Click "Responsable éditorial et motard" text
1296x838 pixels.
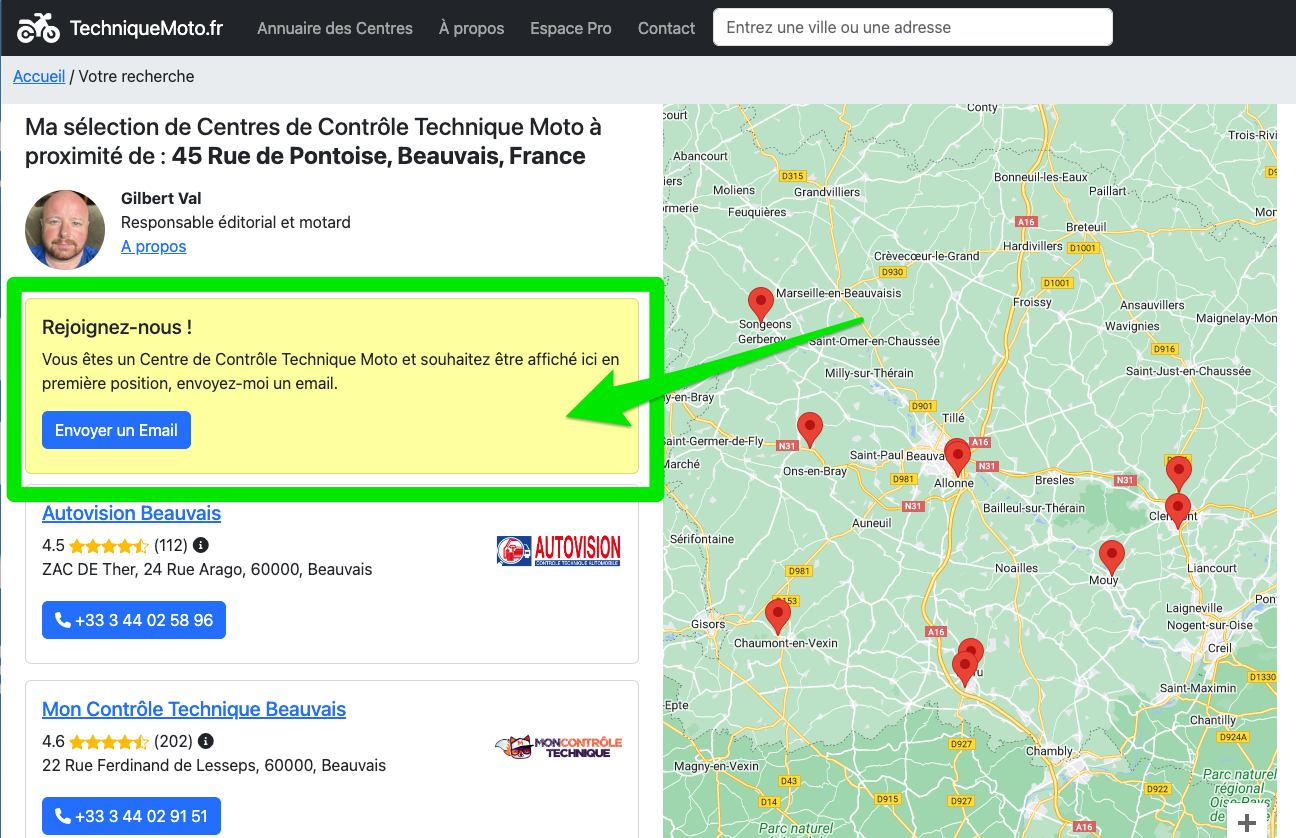point(236,222)
